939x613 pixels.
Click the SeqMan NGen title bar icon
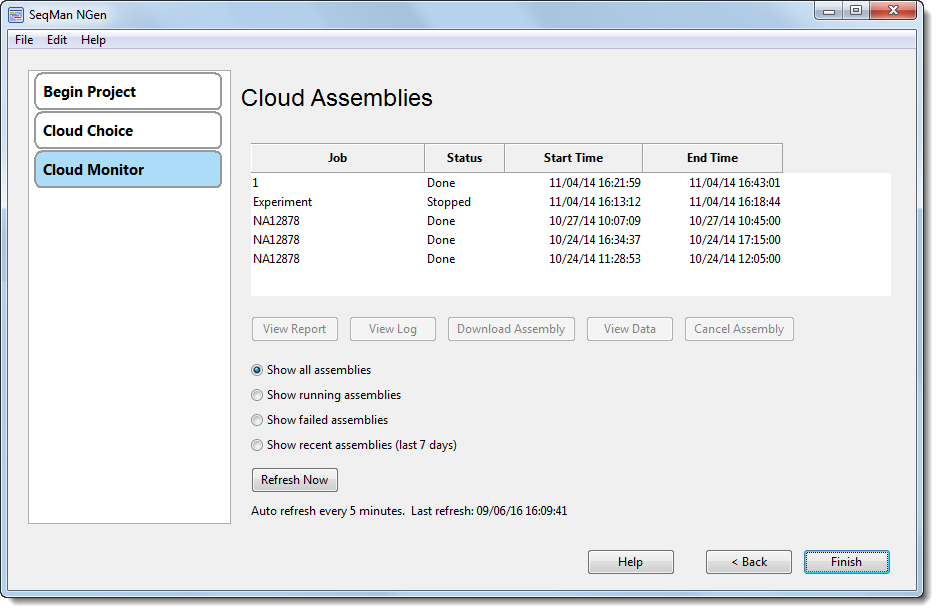pyautogui.click(x=16, y=15)
